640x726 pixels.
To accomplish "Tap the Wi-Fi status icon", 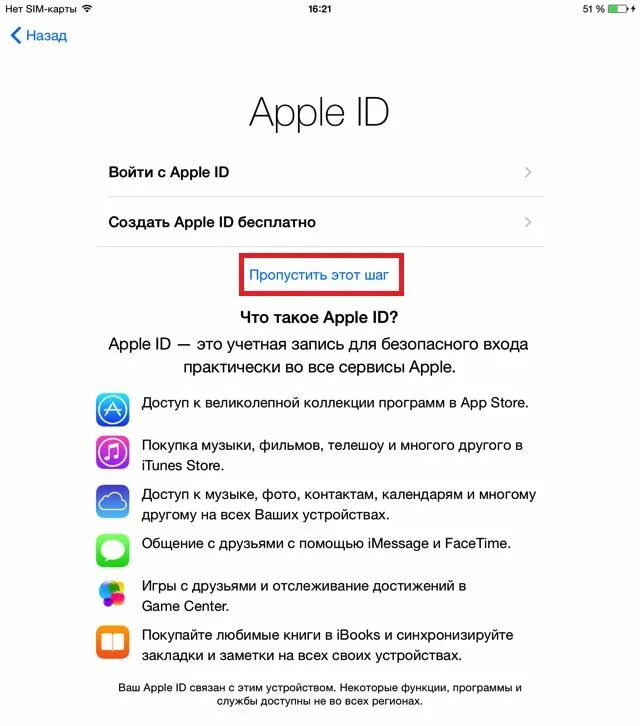I will coord(87,8).
